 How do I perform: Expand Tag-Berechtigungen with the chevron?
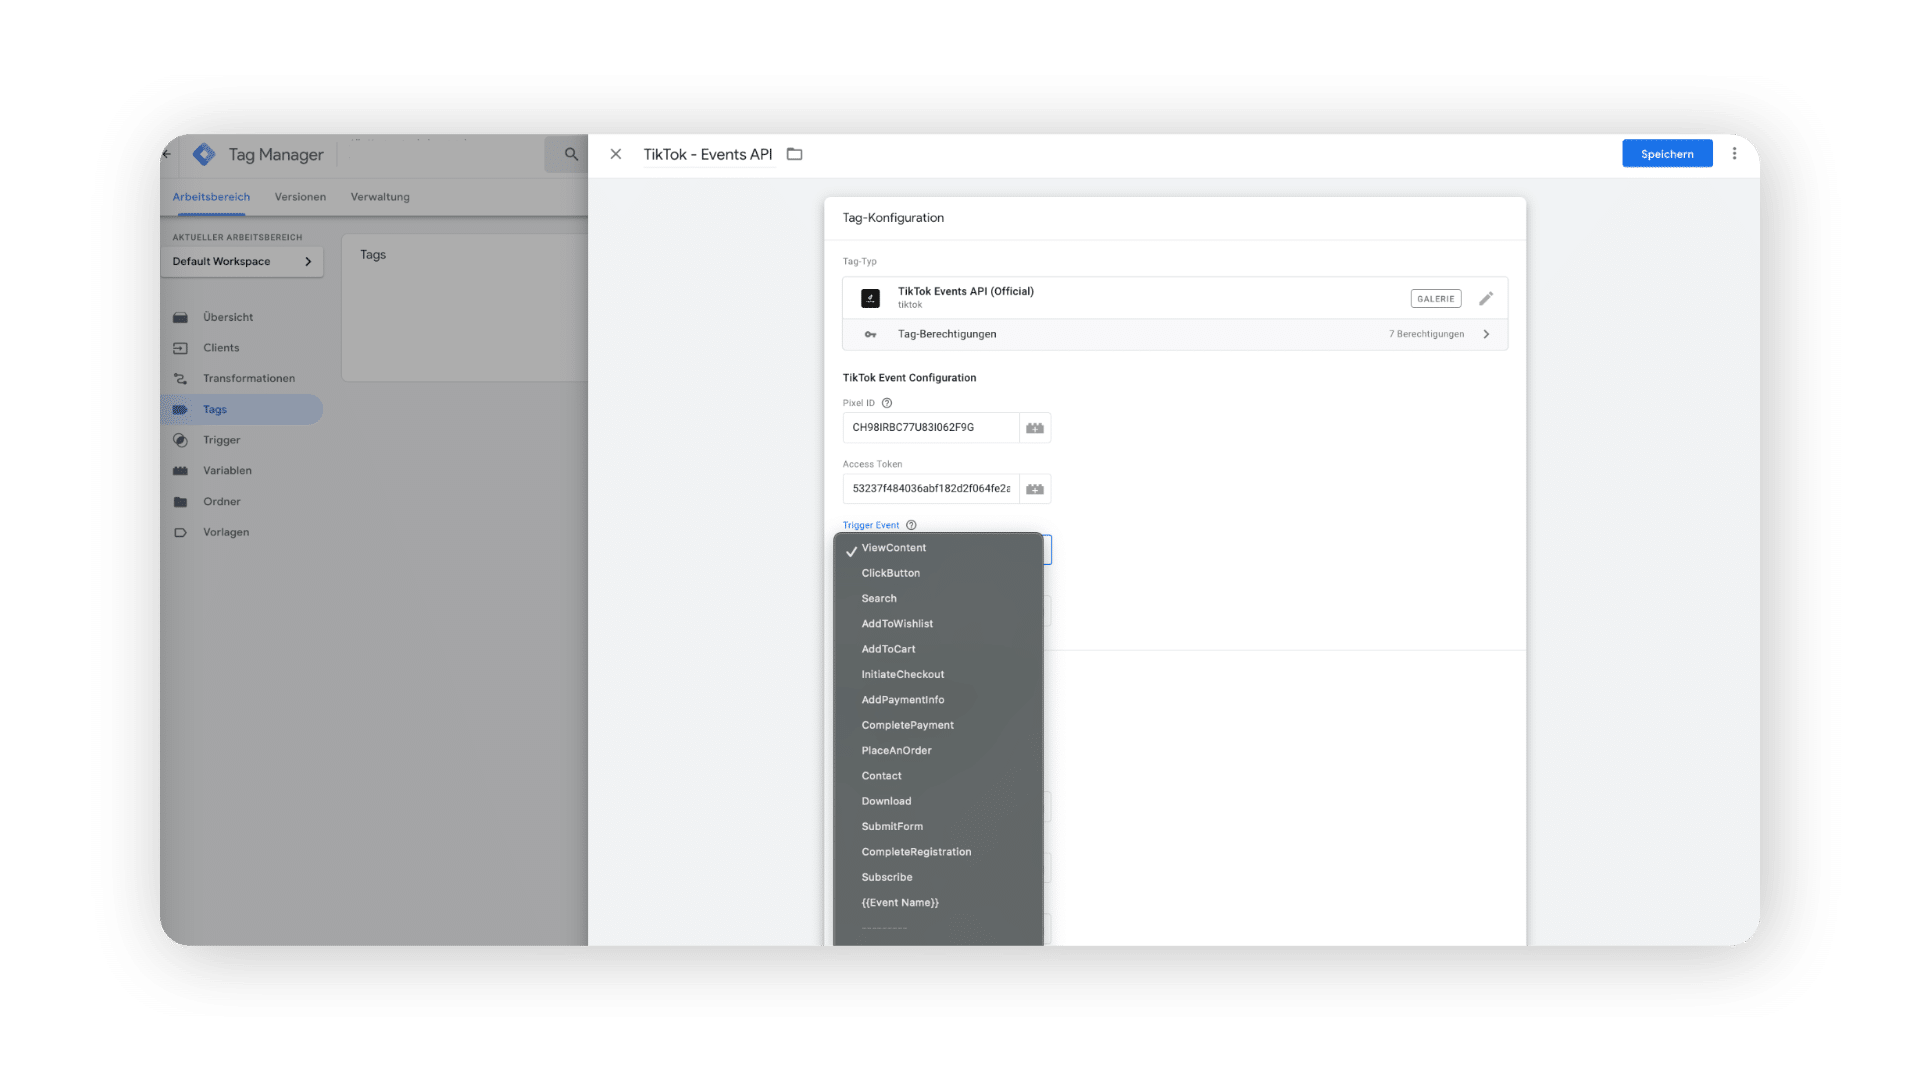[1487, 334]
